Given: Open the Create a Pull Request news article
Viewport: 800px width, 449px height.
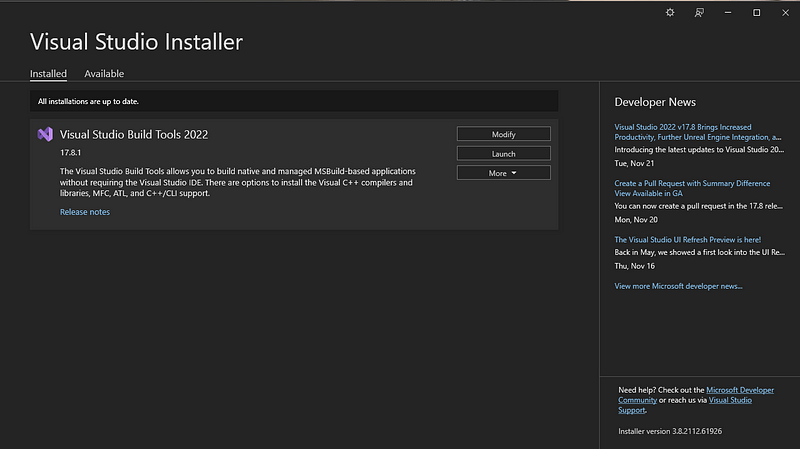Looking at the screenshot, I should pos(692,188).
